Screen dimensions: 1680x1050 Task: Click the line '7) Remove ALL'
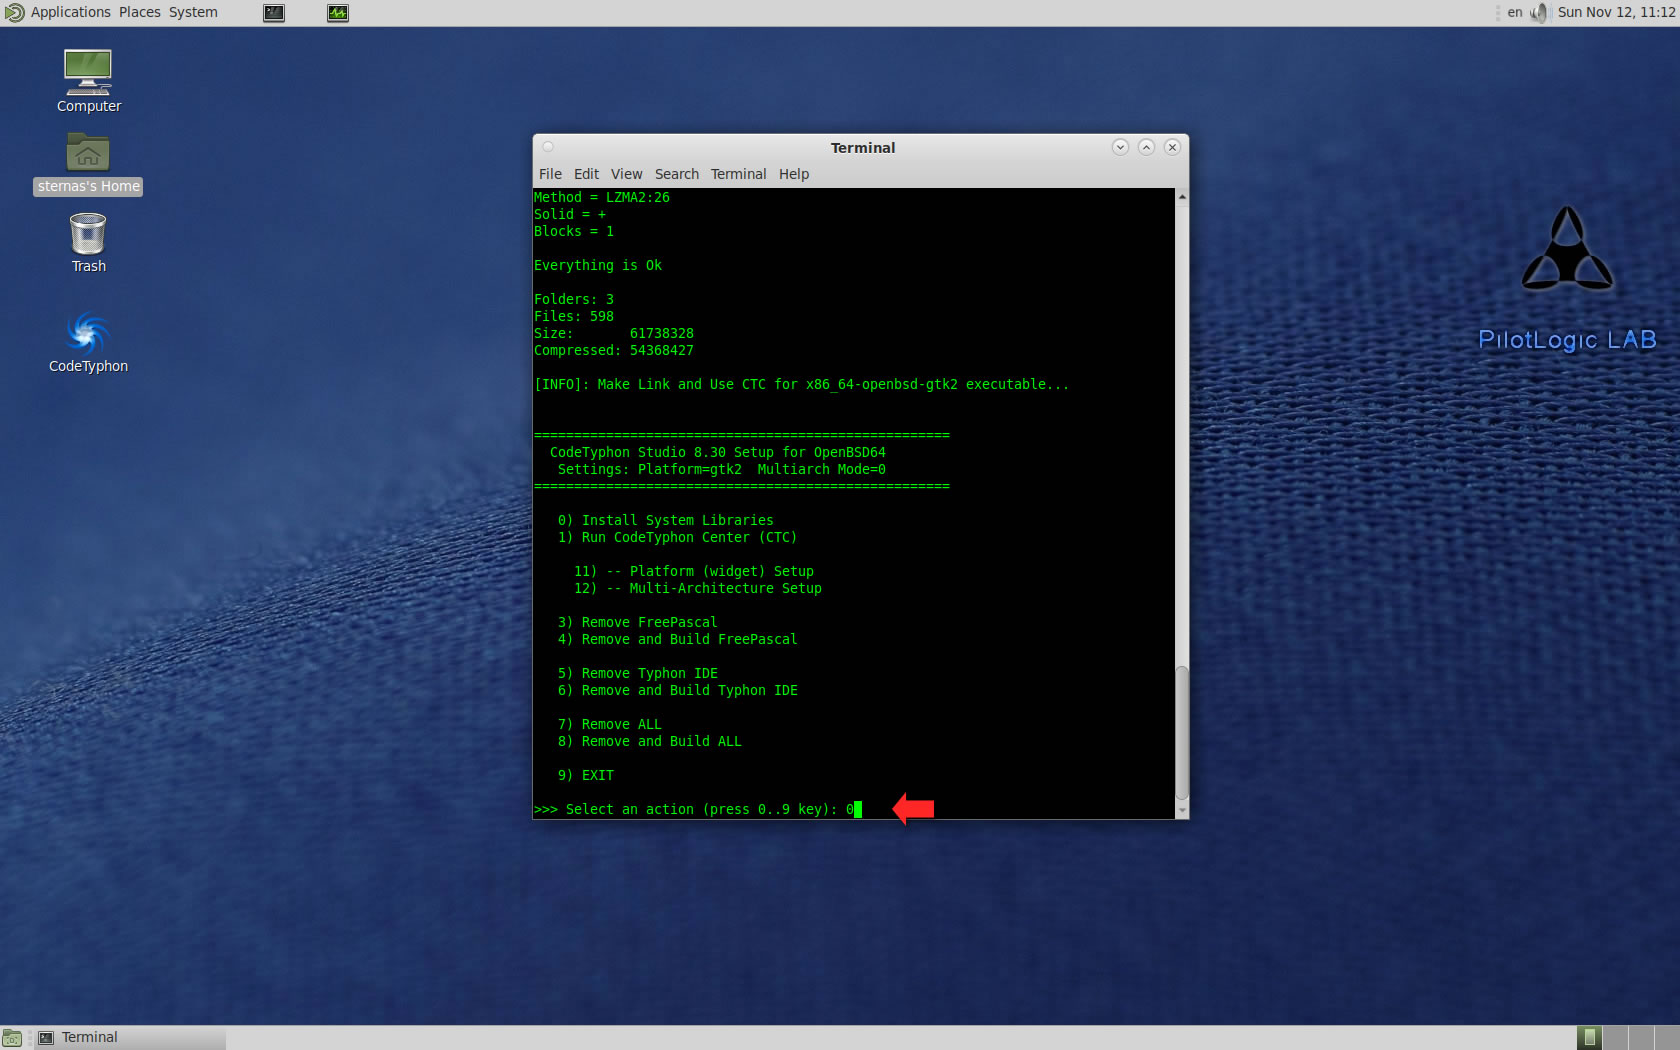[x=610, y=724]
